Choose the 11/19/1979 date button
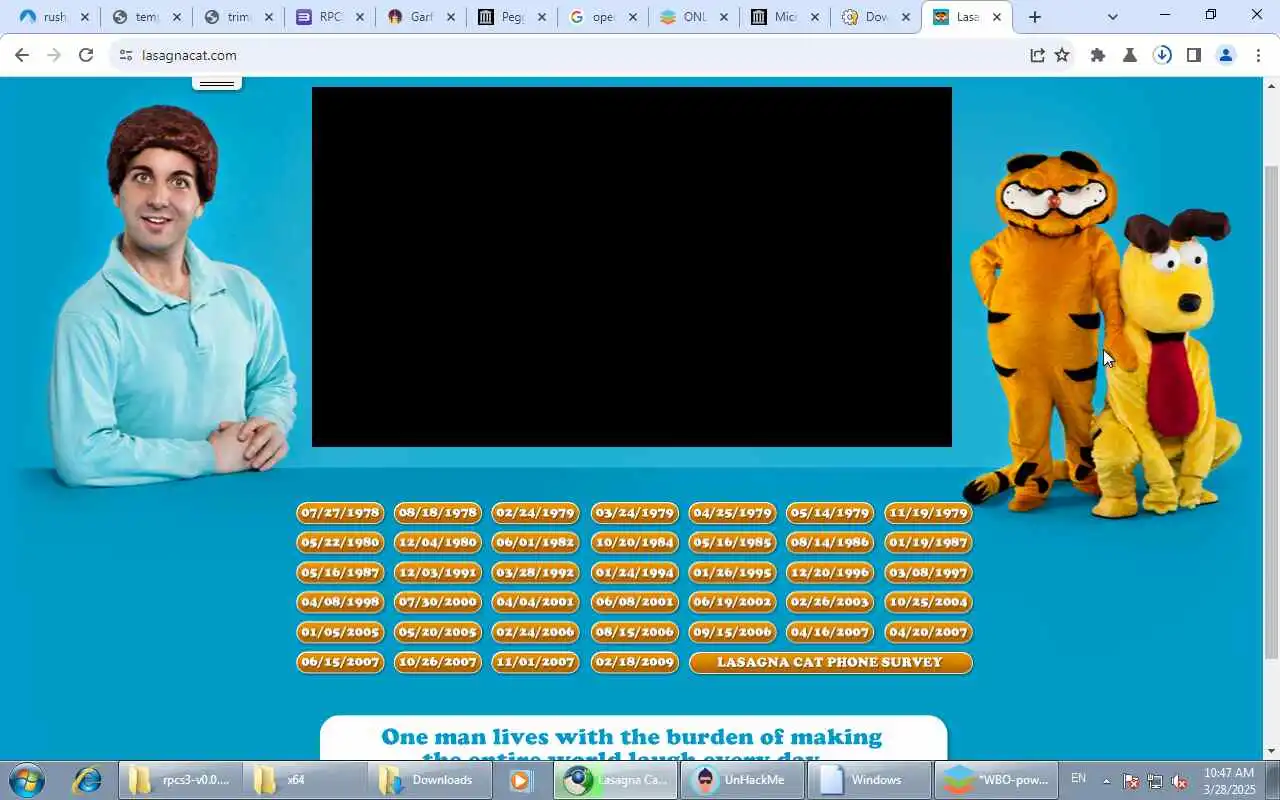This screenshot has height=800, width=1280. click(928, 513)
